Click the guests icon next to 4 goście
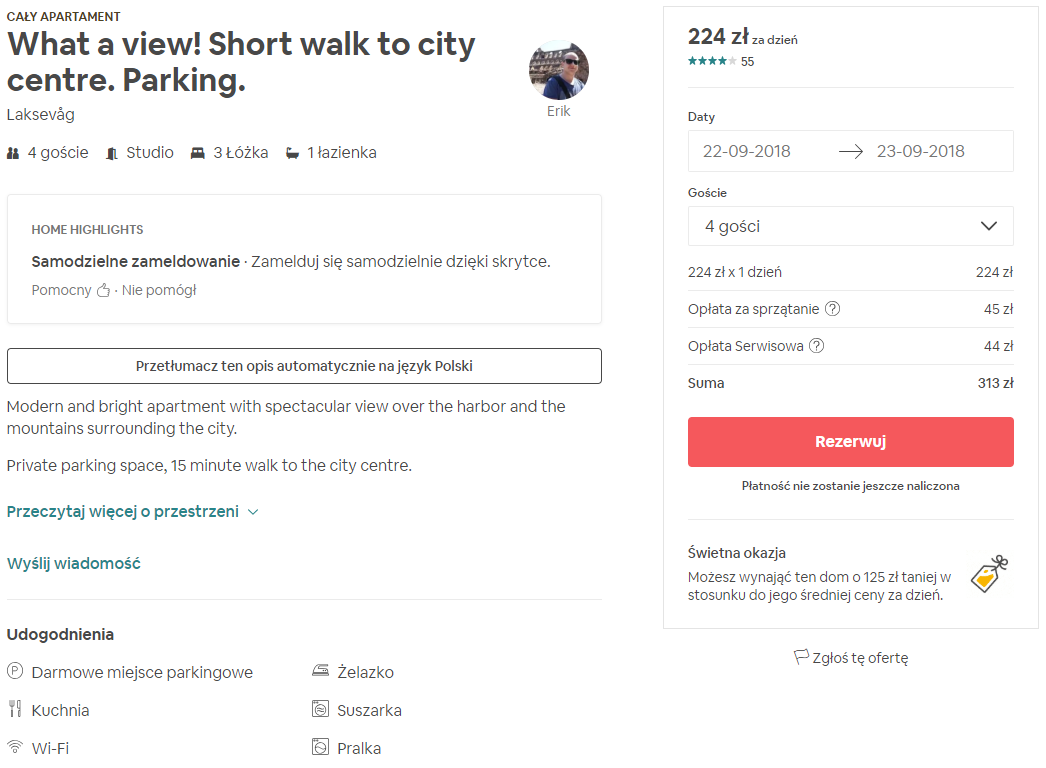 point(12,152)
